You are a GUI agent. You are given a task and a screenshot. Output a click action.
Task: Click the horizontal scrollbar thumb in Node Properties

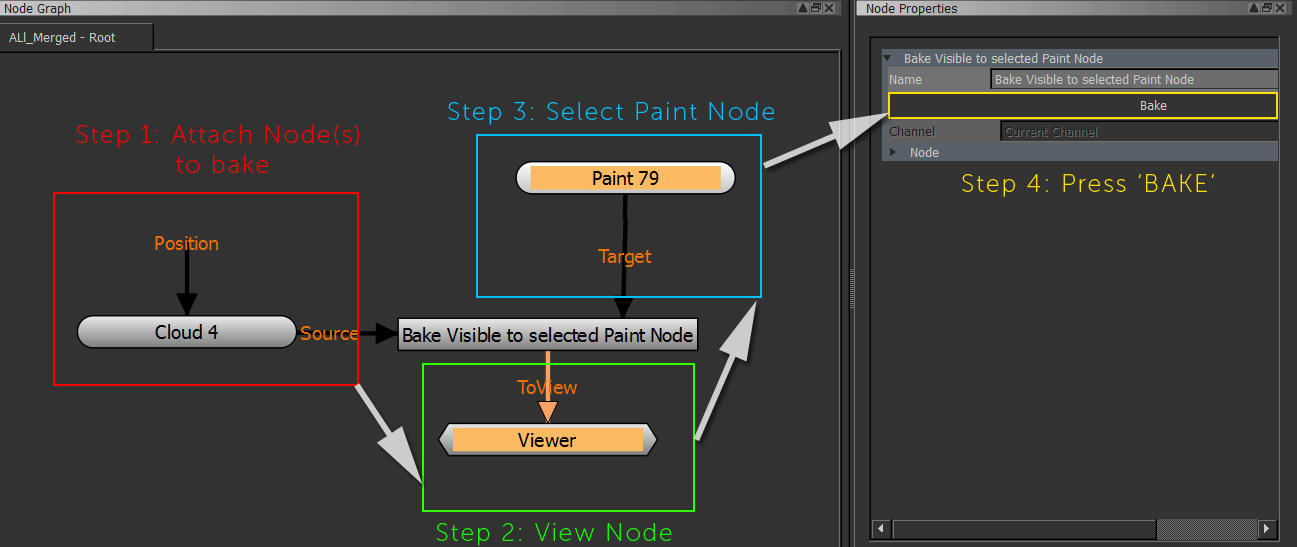(1024, 528)
